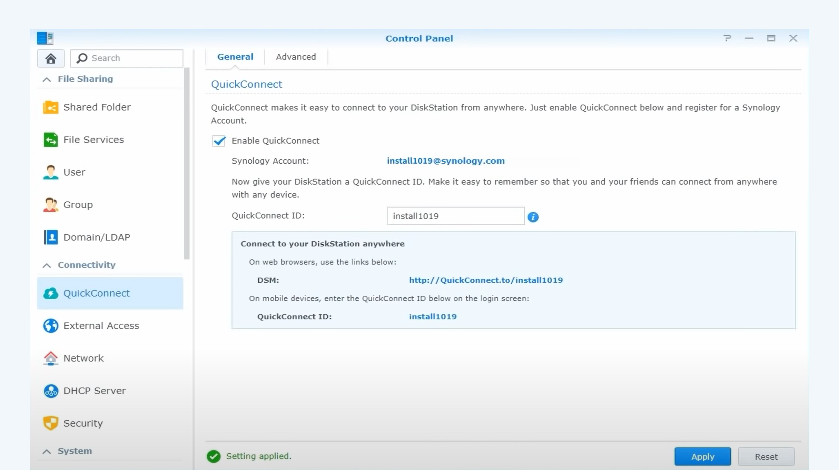The width and height of the screenshot is (840, 473).
Task: Open Shared Folder settings icon
Action: pos(51,107)
